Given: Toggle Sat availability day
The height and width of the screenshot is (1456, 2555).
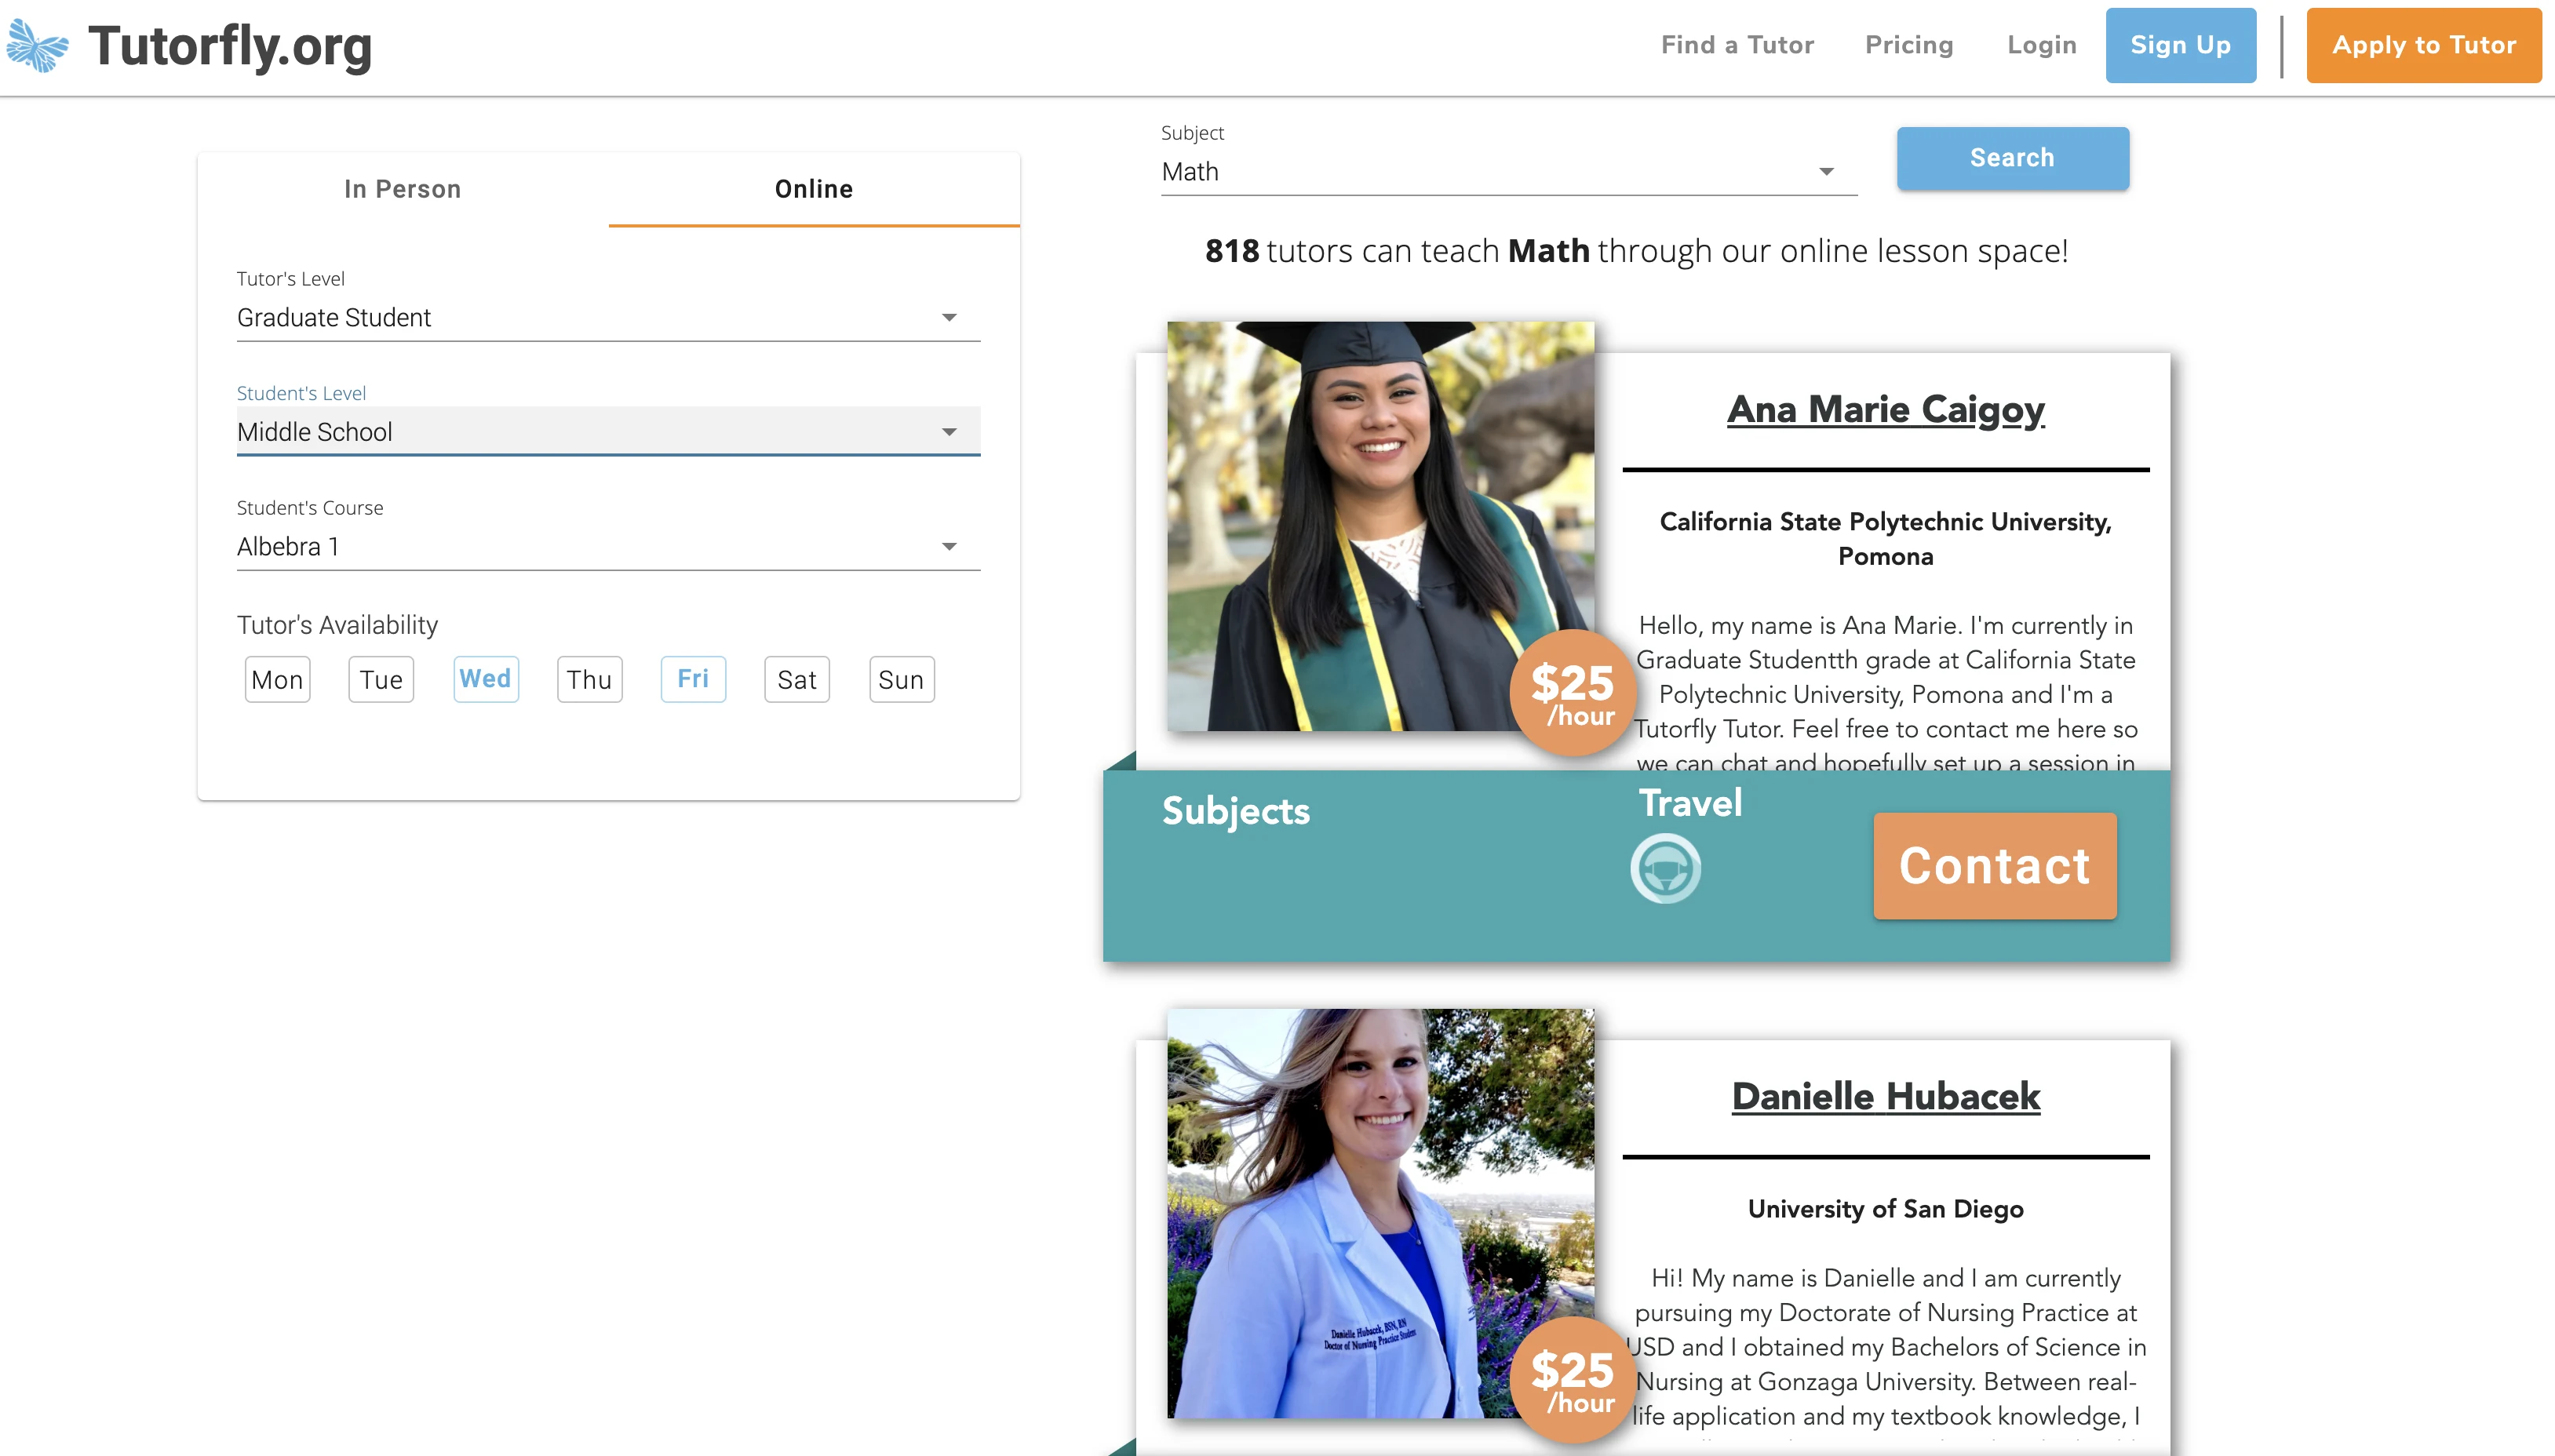Looking at the screenshot, I should click(797, 679).
